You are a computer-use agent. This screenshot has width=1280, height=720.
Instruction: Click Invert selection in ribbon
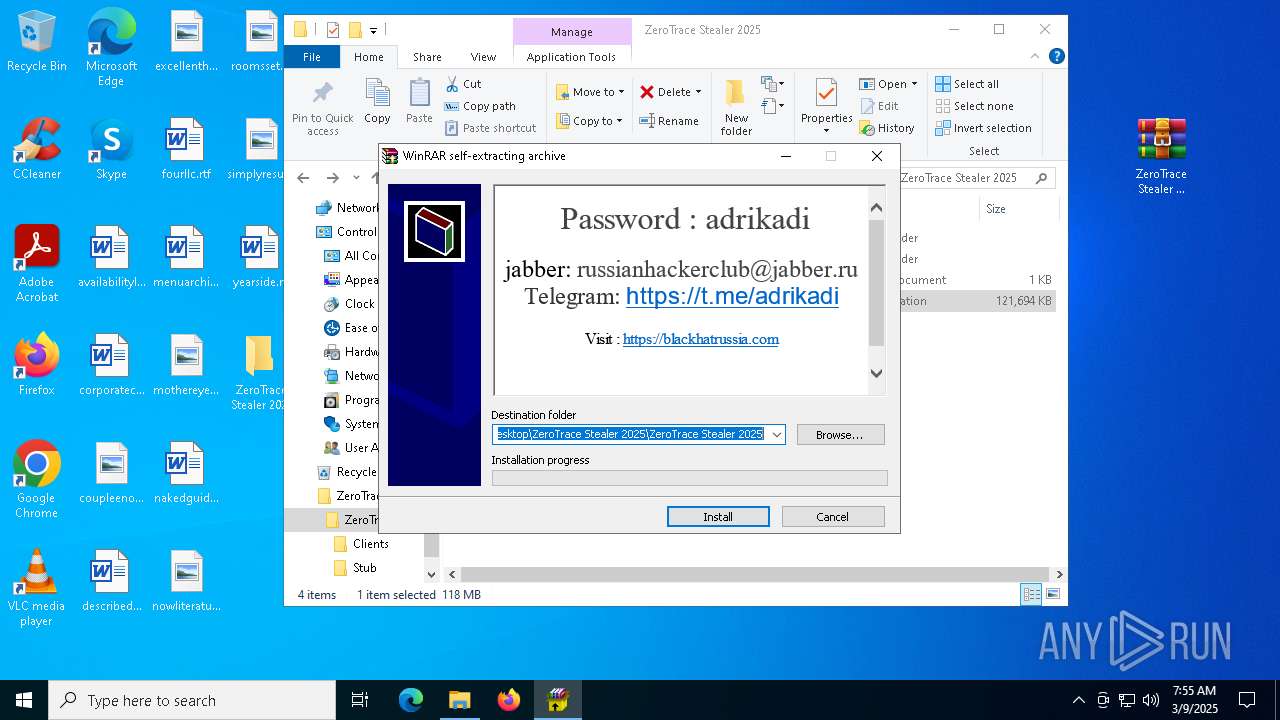[x=983, y=128]
